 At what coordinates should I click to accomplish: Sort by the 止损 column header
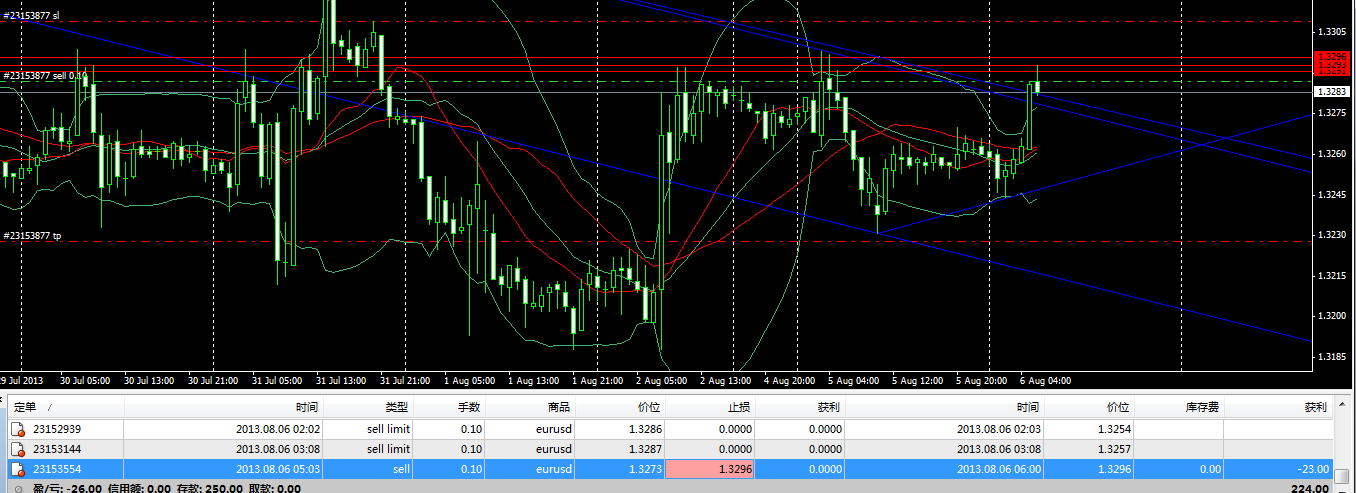tap(711, 407)
